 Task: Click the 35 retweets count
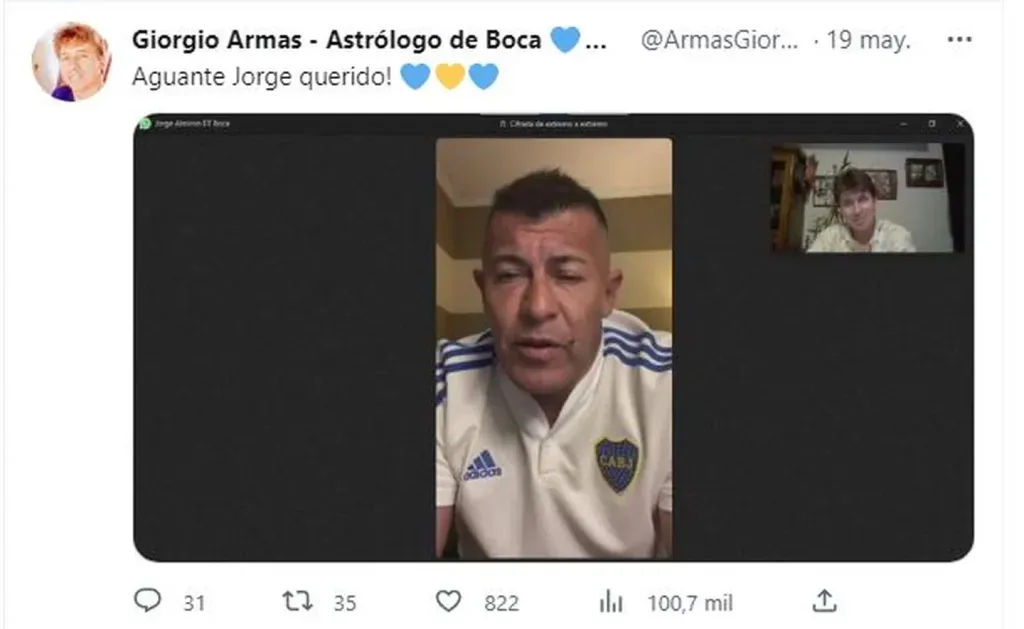coord(345,603)
